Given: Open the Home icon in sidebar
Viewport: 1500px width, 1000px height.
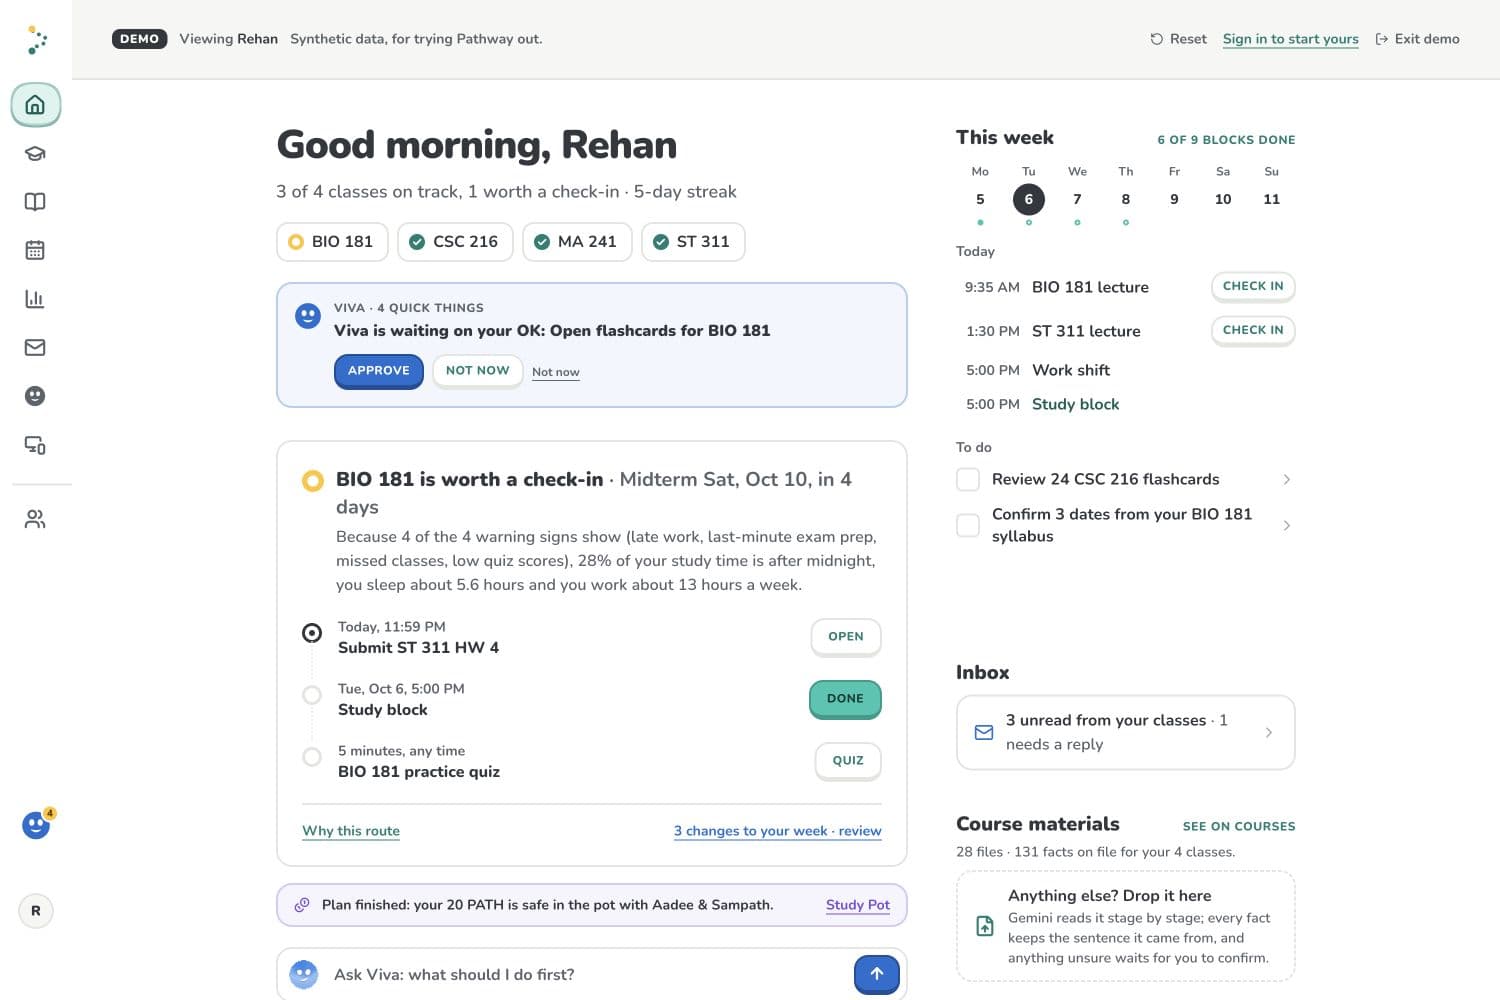Looking at the screenshot, I should tap(35, 105).
